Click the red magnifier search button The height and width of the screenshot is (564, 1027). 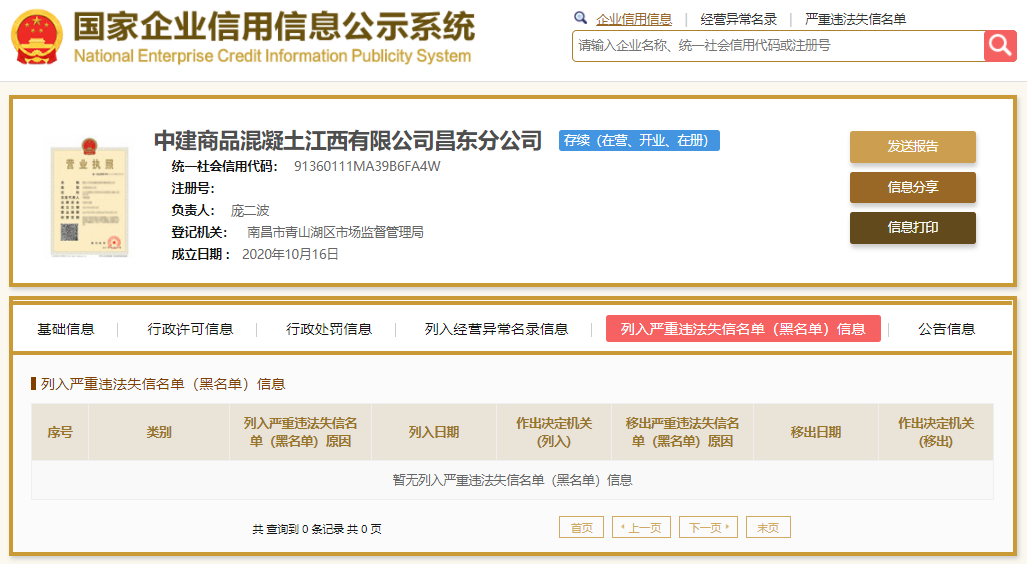click(x=1000, y=46)
